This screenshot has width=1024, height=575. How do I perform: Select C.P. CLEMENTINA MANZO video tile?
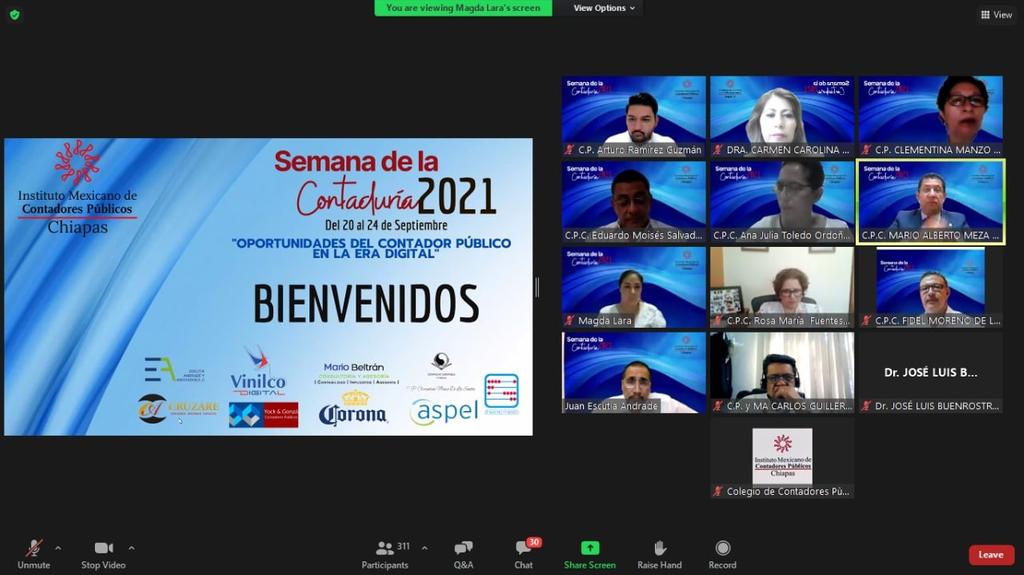[931, 116]
